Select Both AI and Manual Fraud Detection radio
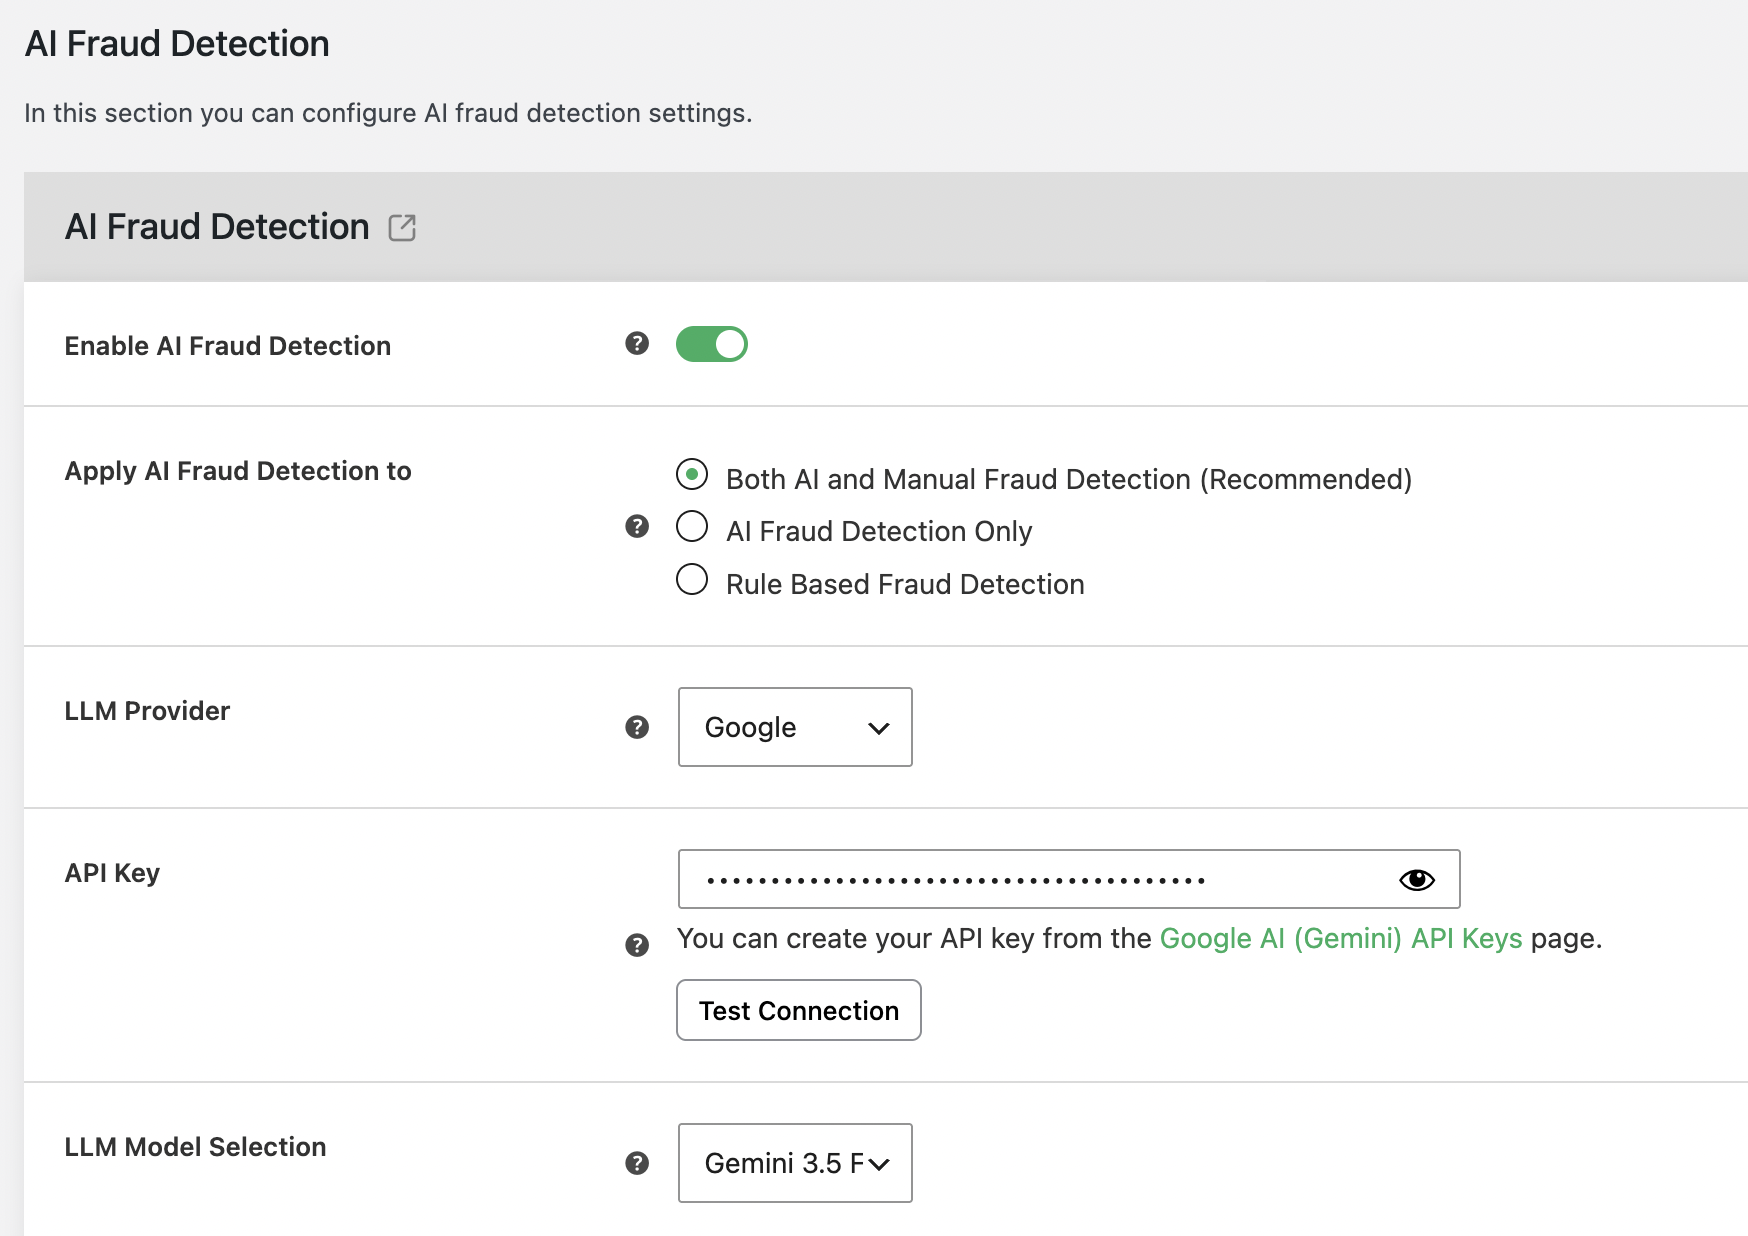The height and width of the screenshot is (1236, 1748). 692,474
